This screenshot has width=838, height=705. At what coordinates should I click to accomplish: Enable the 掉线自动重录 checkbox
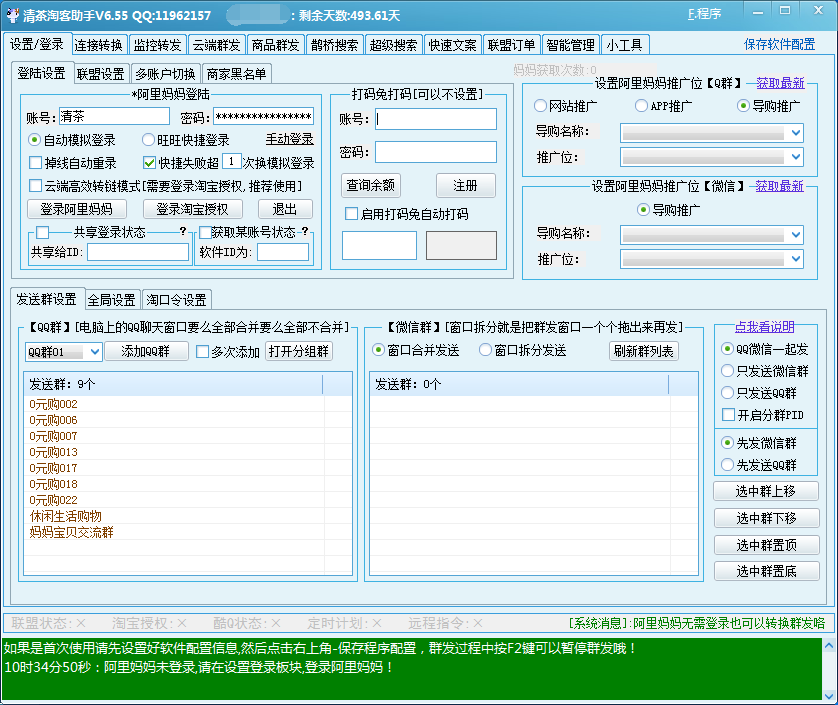click(35, 162)
